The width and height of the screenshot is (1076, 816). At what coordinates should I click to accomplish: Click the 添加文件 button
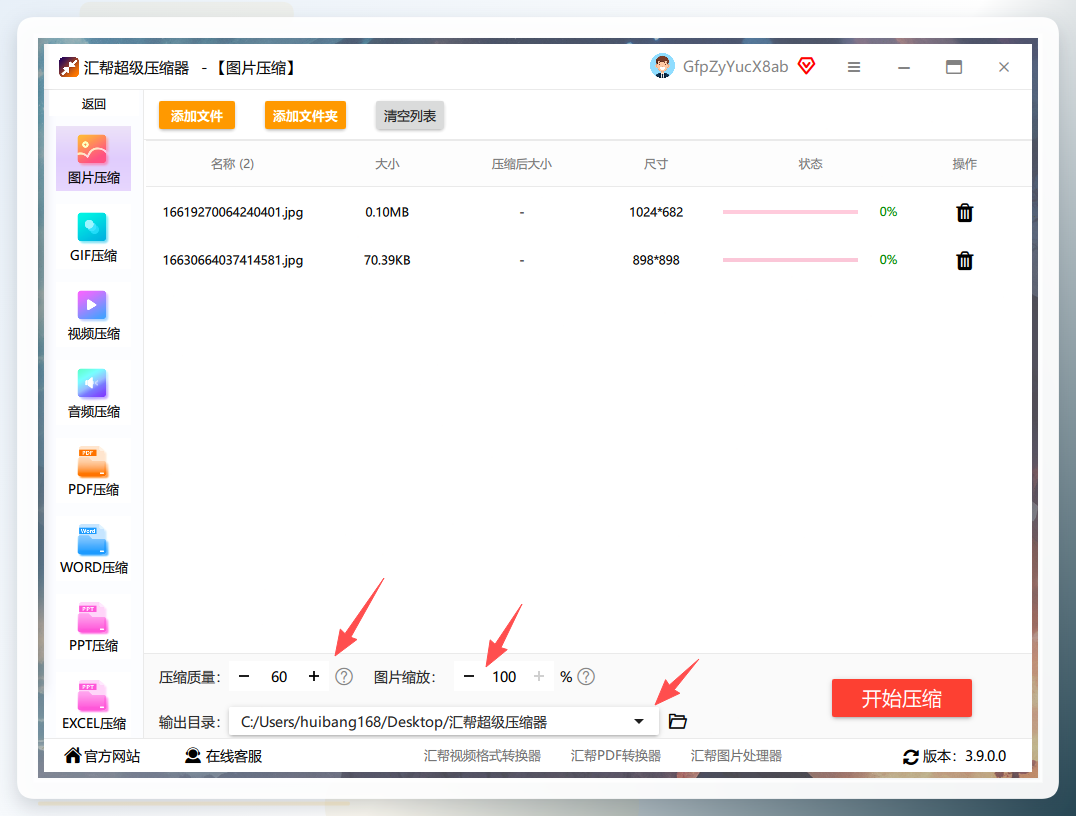point(197,115)
